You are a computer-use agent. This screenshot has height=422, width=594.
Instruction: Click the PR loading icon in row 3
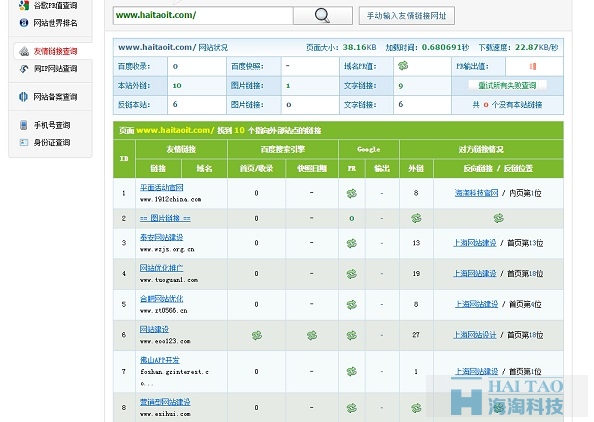pos(352,243)
